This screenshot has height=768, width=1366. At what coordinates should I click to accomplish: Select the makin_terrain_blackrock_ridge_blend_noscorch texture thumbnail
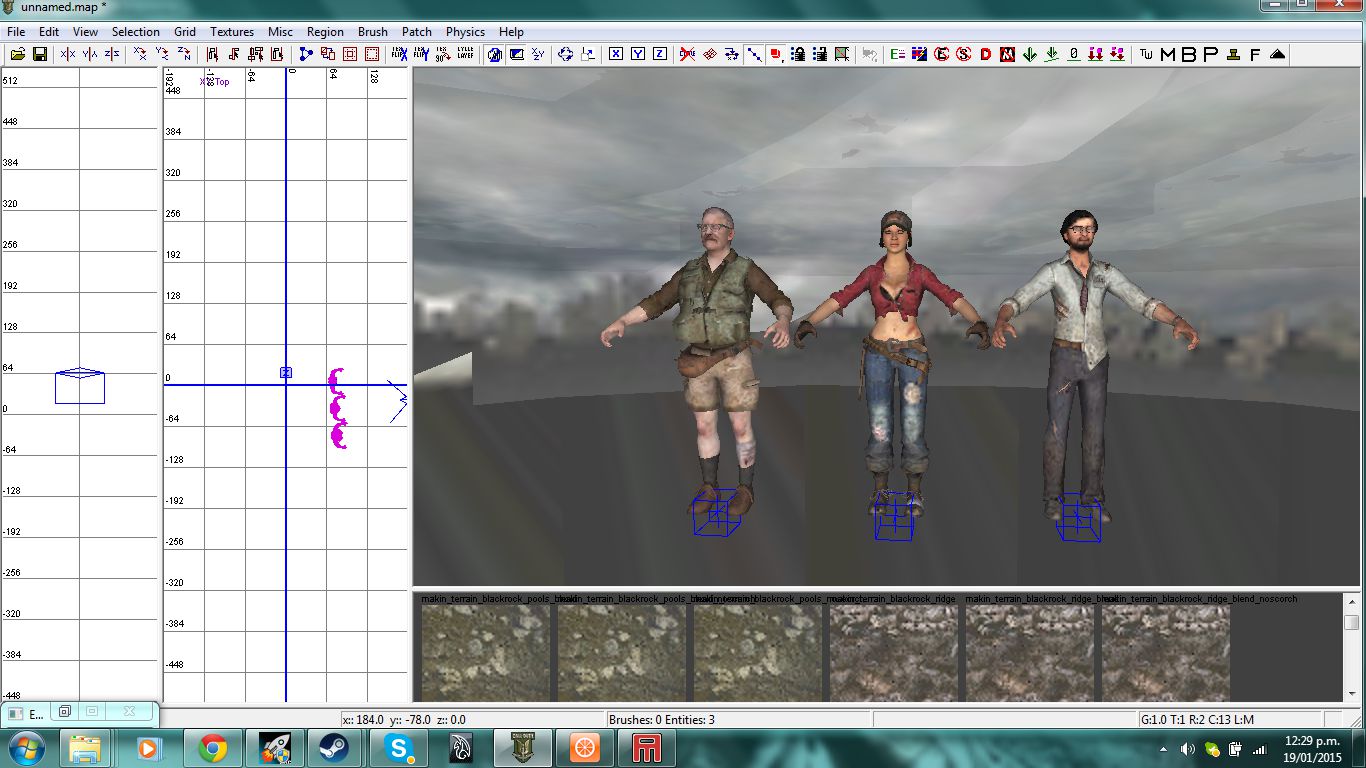click(1166, 652)
